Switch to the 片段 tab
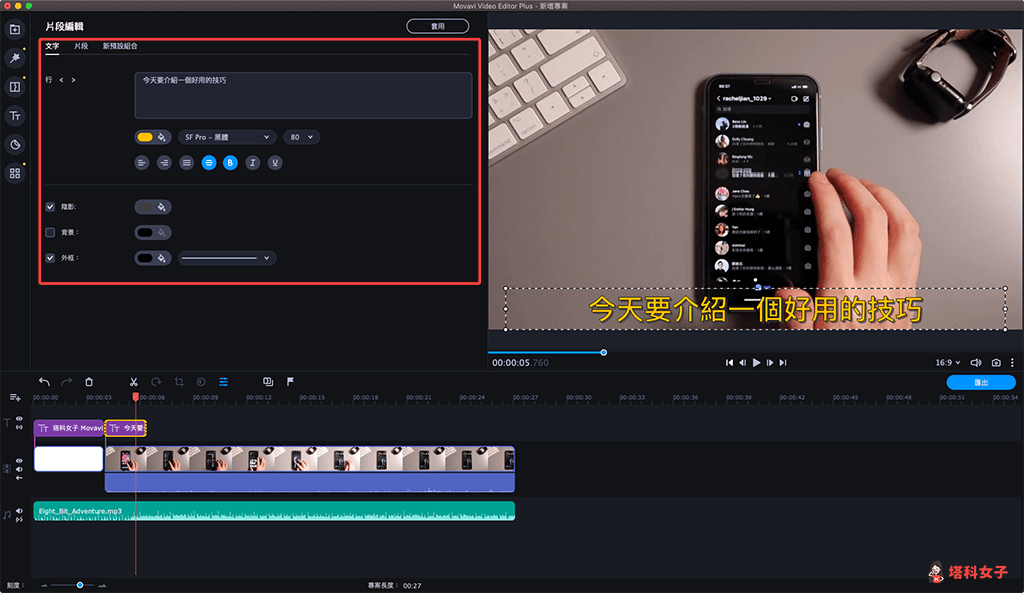 pyautogui.click(x=81, y=46)
